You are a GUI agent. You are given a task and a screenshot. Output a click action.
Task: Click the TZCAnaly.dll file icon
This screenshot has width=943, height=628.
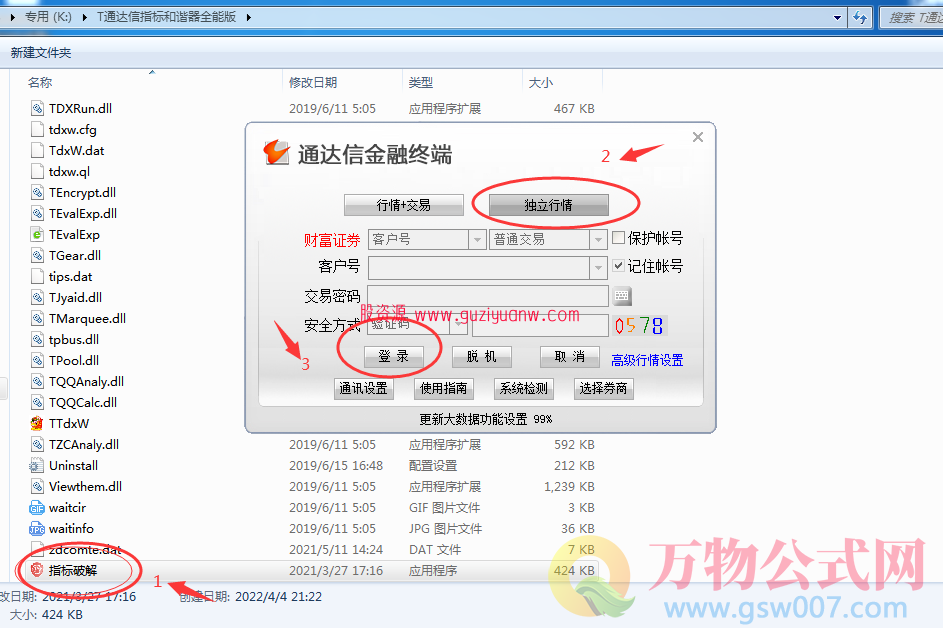(x=37, y=445)
